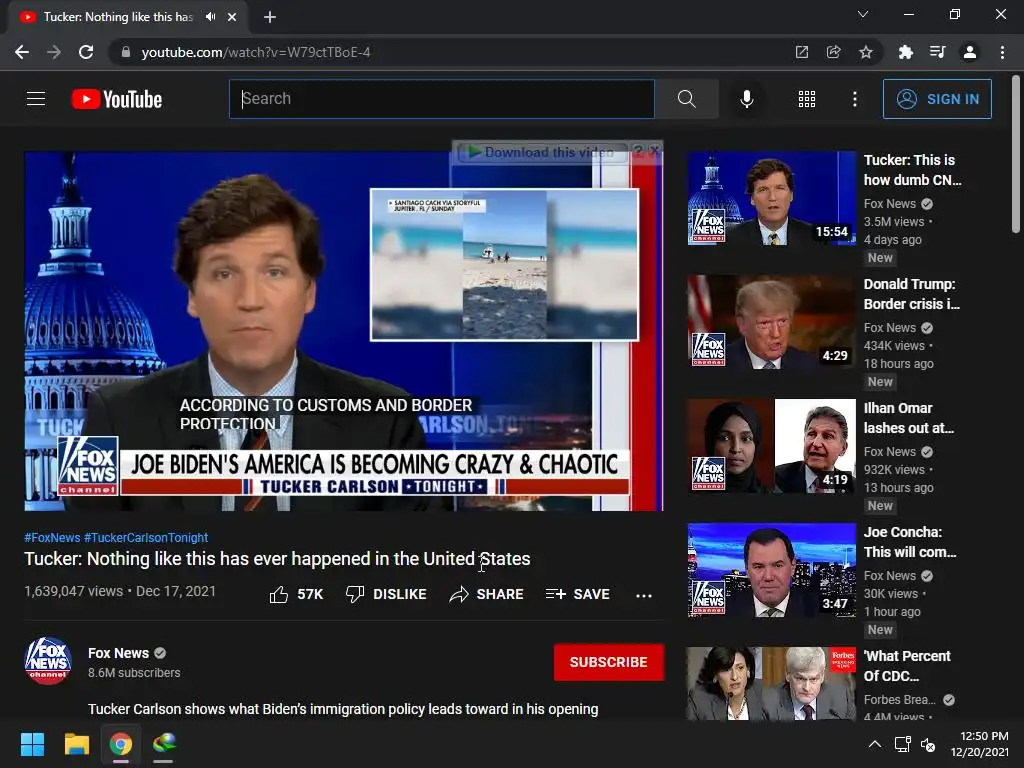Open a new browser tab
This screenshot has height=768, width=1024.
(x=270, y=17)
